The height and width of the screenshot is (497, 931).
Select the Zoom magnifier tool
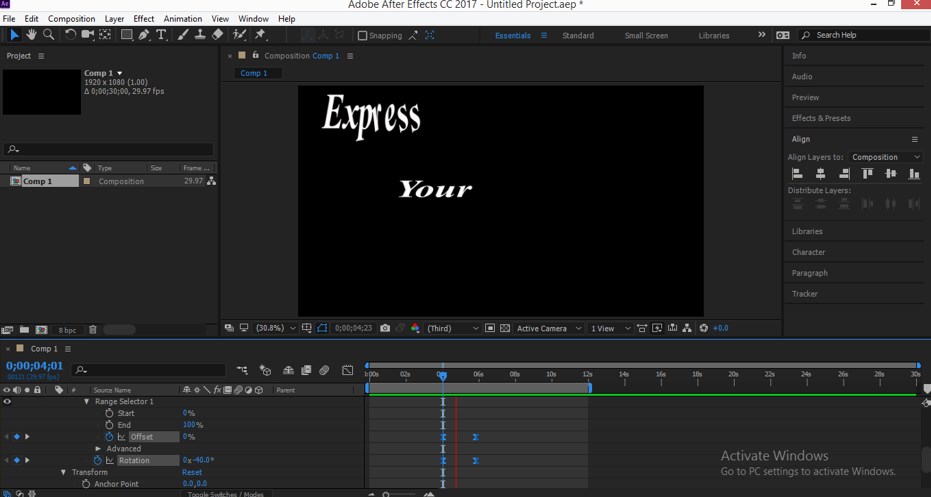(x=49, y=35)
